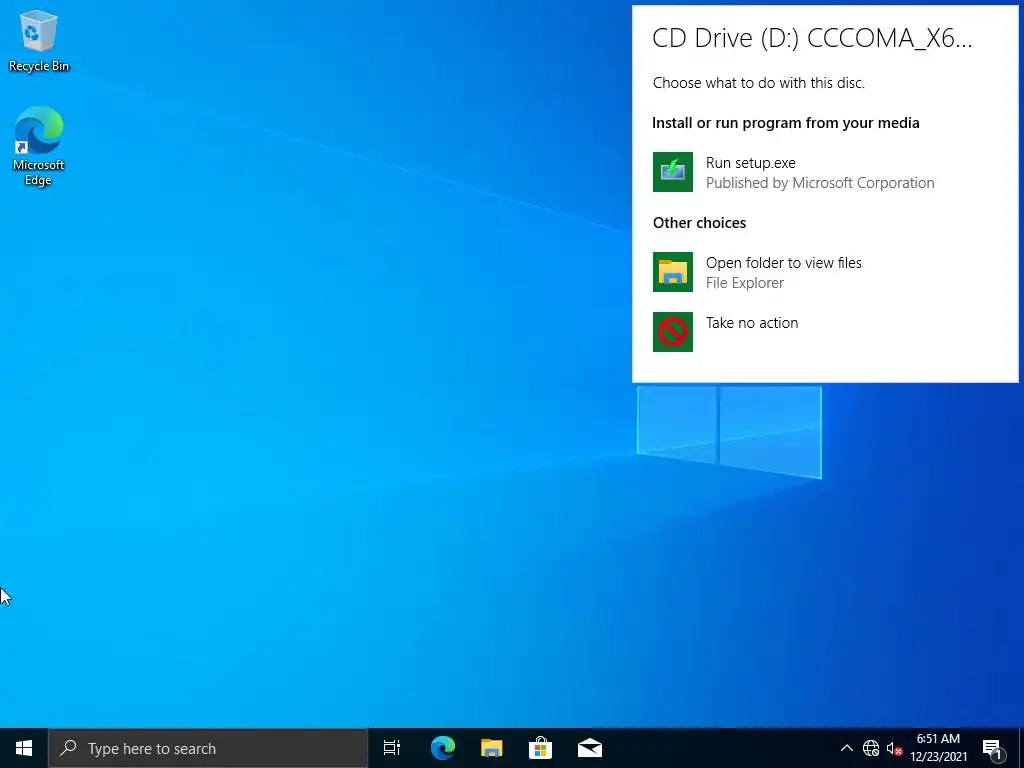The image size is (1024, 768).
Task: Show hidden system tray icons
Action: (x=846, y=748)
